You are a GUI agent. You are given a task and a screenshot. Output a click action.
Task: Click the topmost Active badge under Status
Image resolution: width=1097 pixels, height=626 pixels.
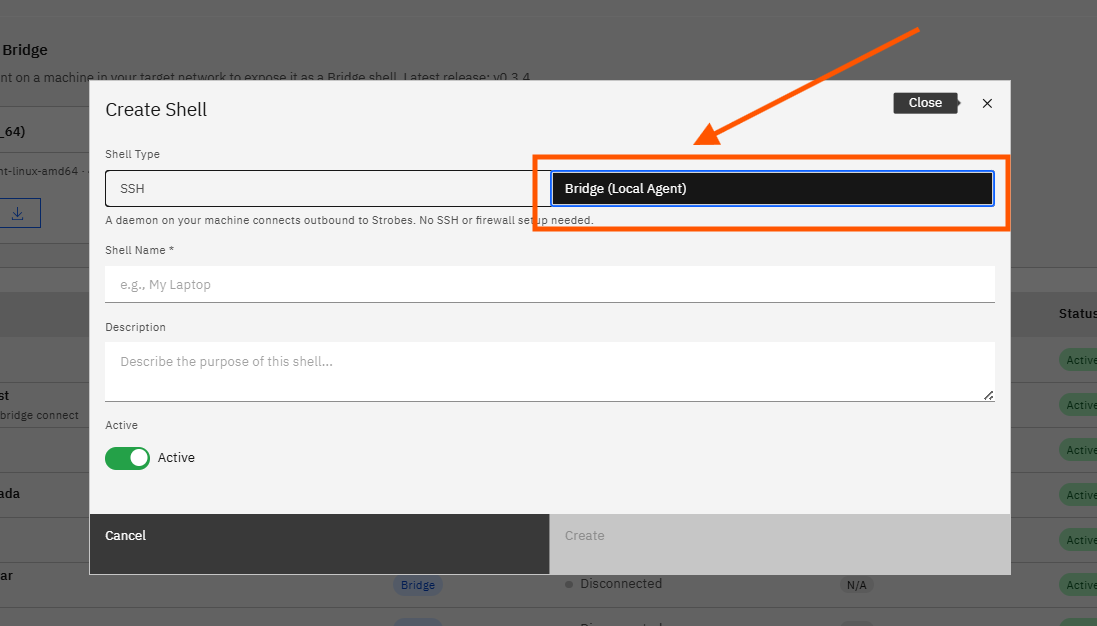[1078, 360]
